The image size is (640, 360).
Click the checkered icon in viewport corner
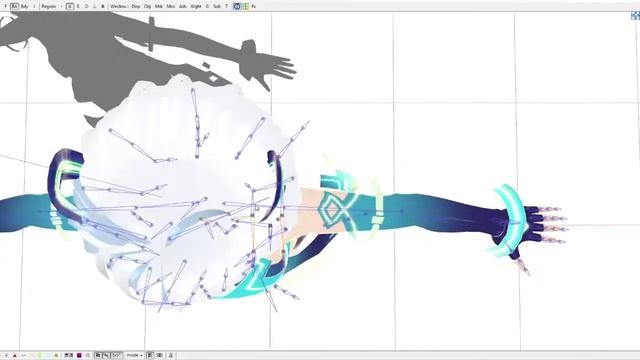coord(636,16)
